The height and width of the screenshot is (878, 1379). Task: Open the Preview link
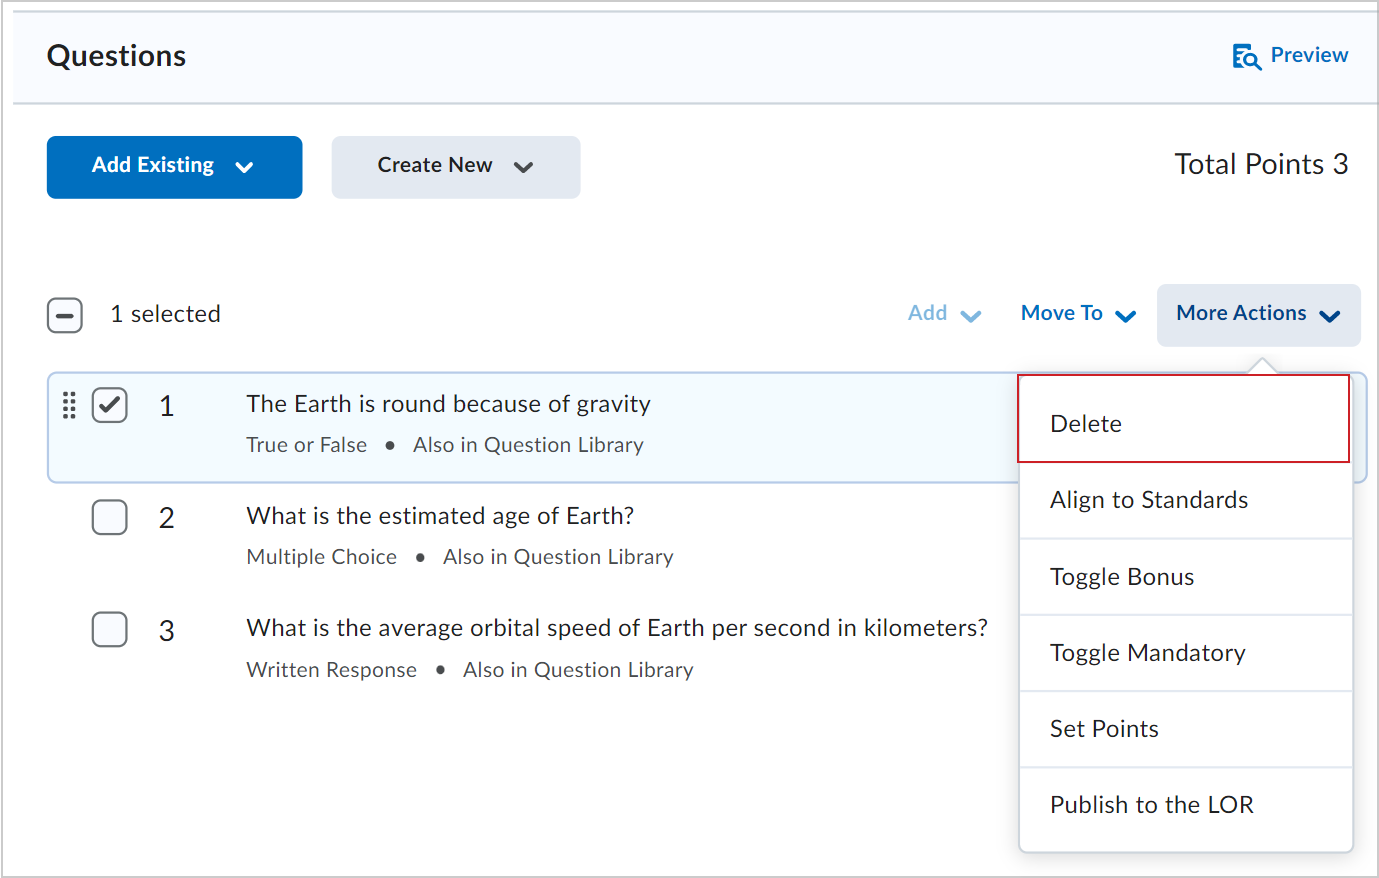pos(1308,55)
